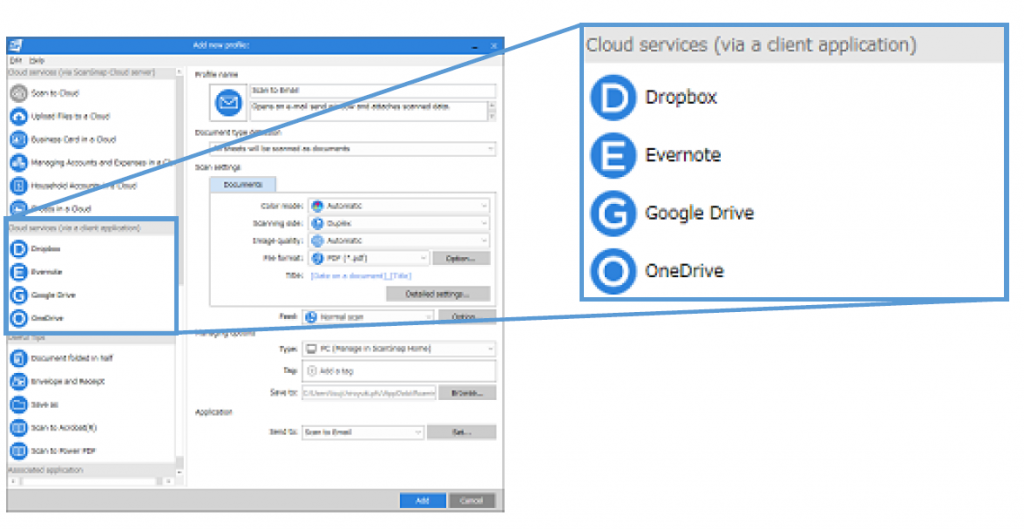Click Google Drive icon in enlarged callout

point(613,214)
